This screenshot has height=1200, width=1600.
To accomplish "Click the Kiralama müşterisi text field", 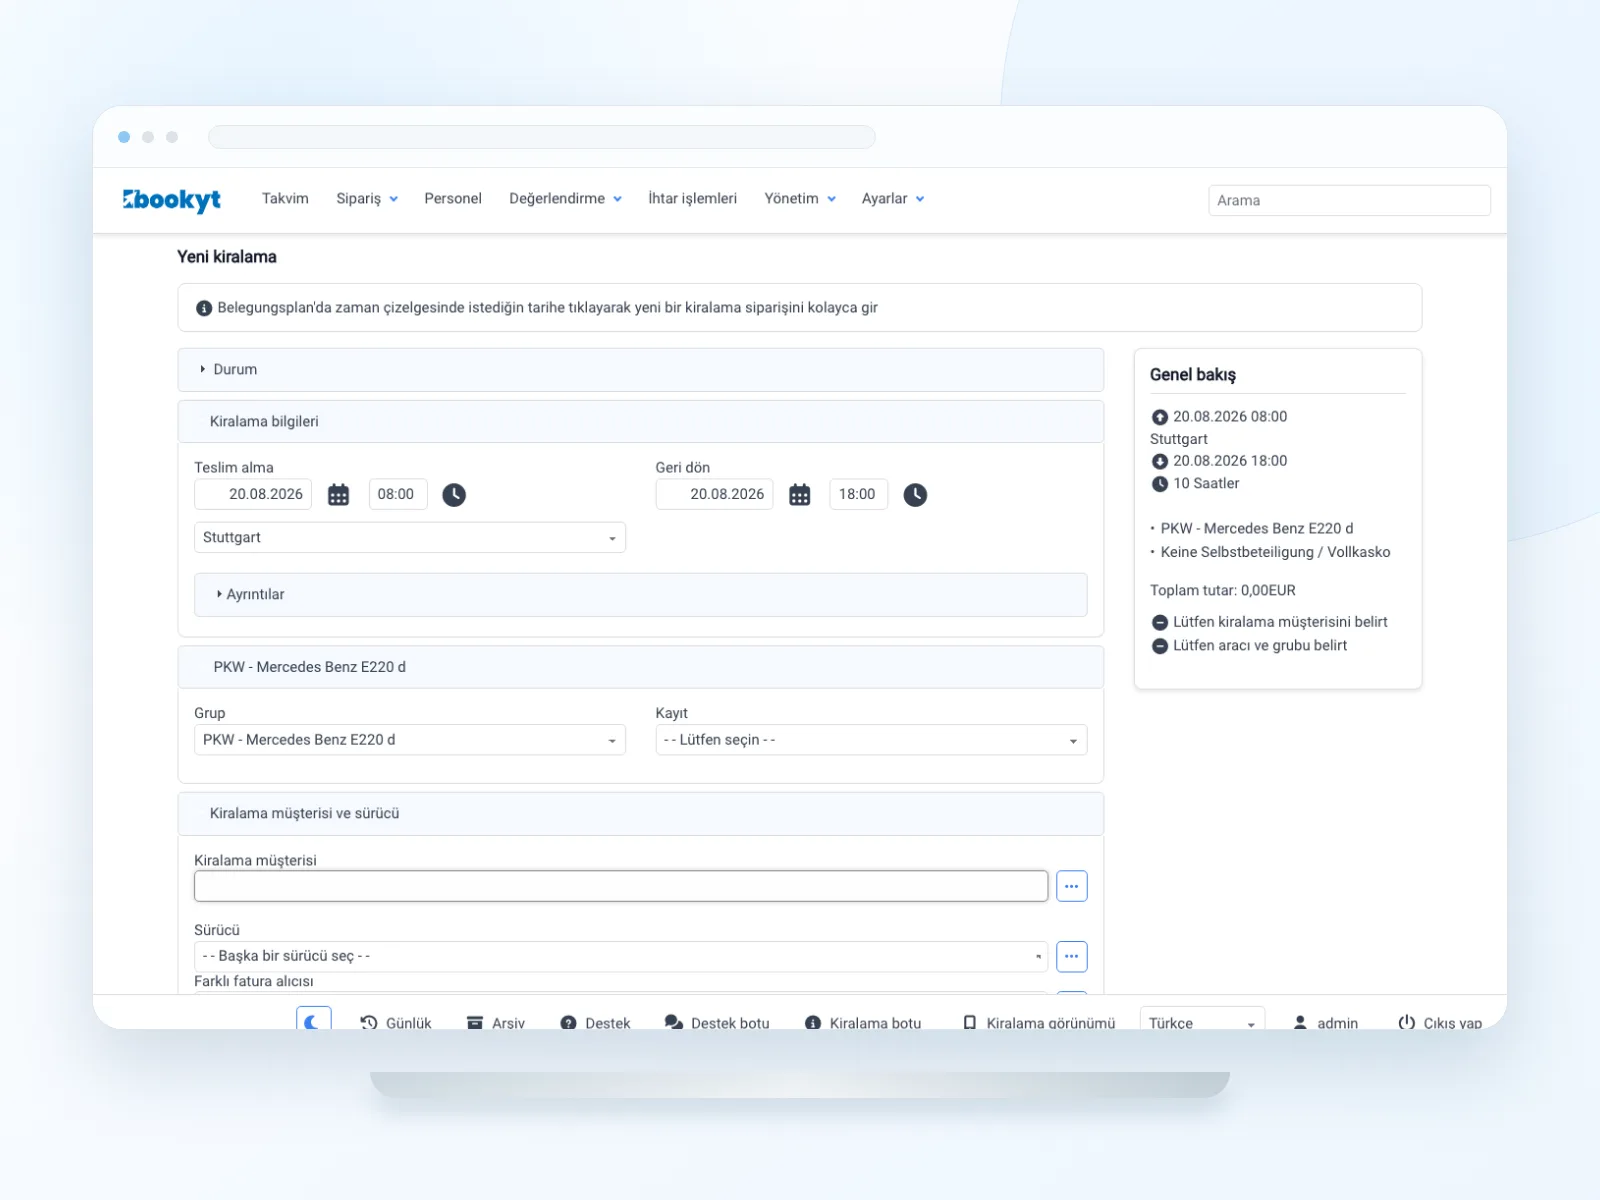I will [x=621, y=886].
